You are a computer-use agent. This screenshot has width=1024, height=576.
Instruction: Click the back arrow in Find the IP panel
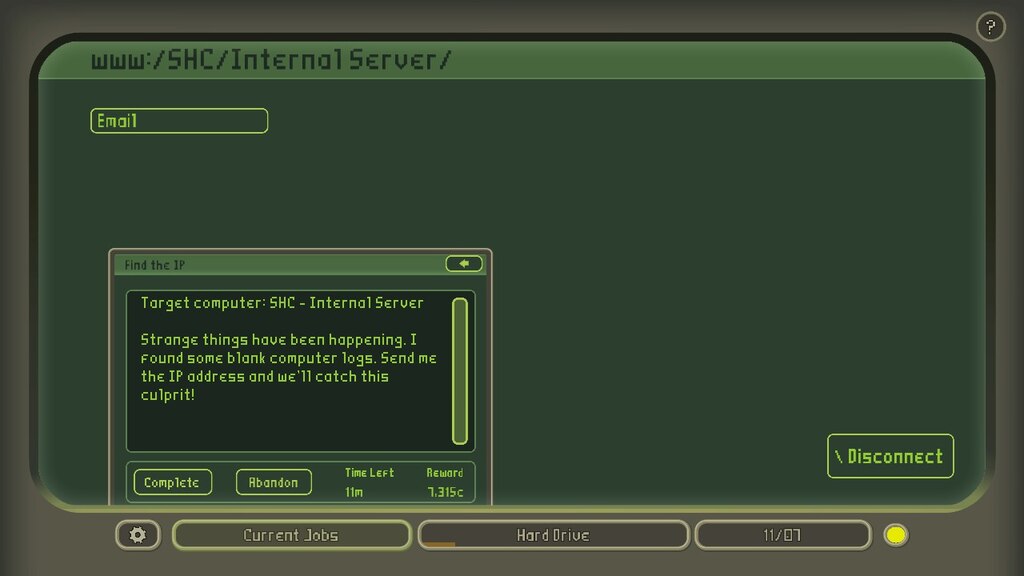click(464, 263)
